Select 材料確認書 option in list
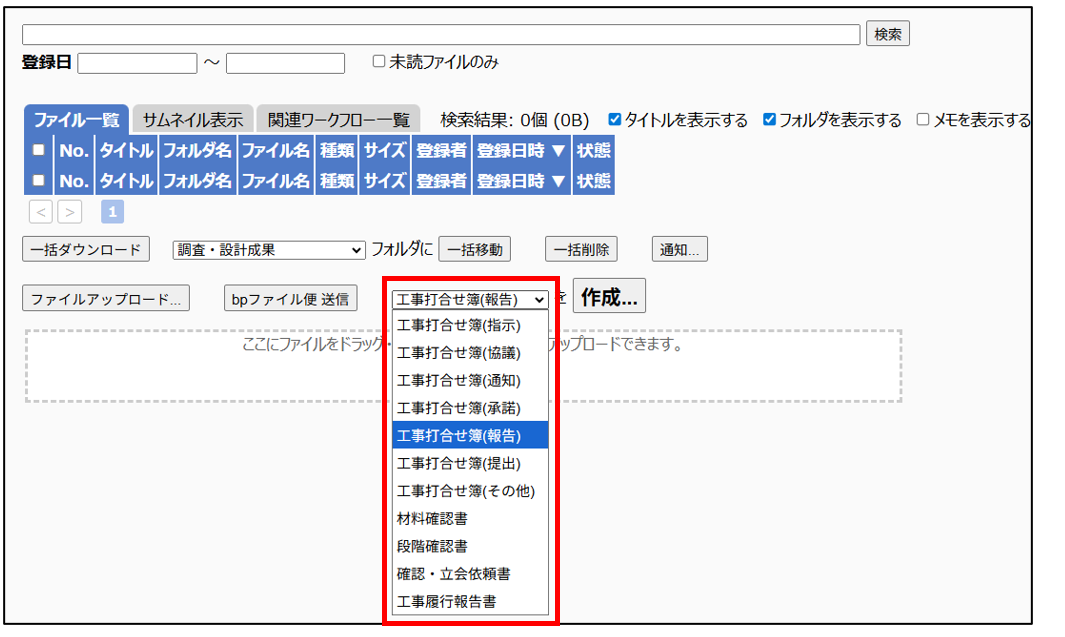1065x637 pixels. pos(432,519)
